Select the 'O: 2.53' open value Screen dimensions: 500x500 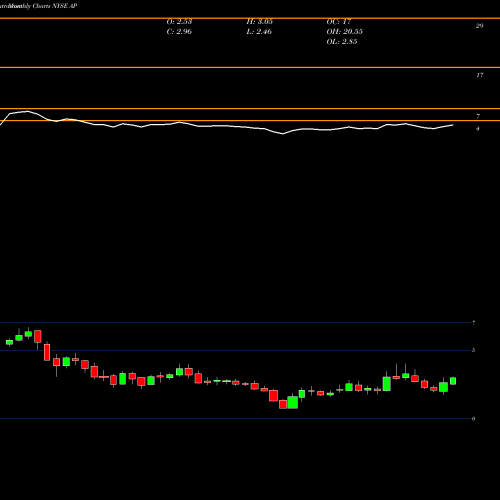(x=179, y=22)
